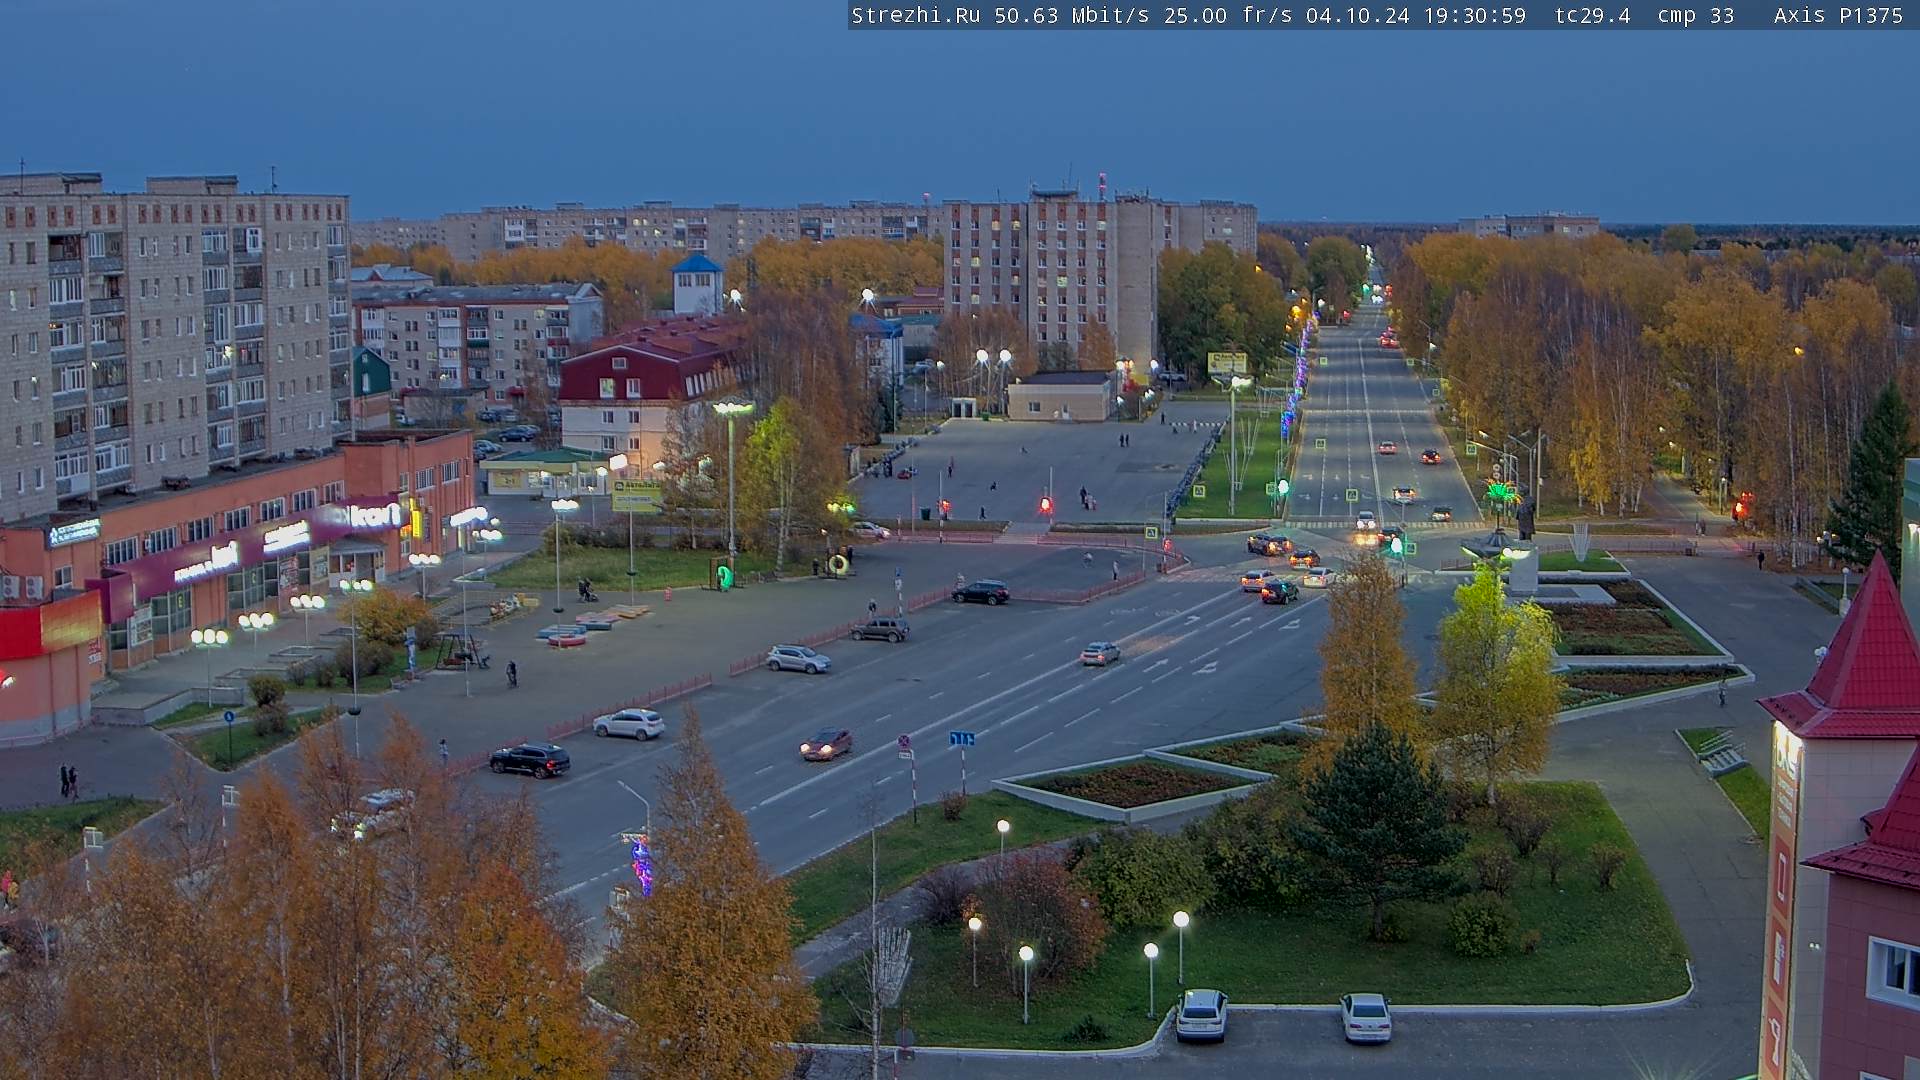Click the Strezhi.Ru overlay text
The height and width of the screenshot is (1080, 1920).
(915, 15)
